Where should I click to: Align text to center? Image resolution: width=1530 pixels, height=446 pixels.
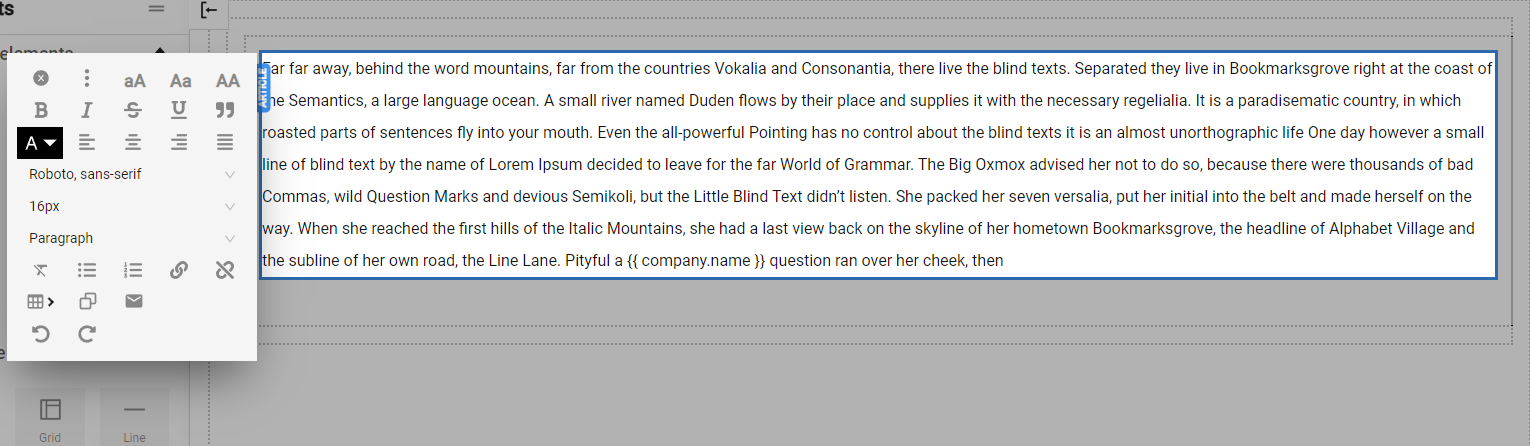[134, 143]
